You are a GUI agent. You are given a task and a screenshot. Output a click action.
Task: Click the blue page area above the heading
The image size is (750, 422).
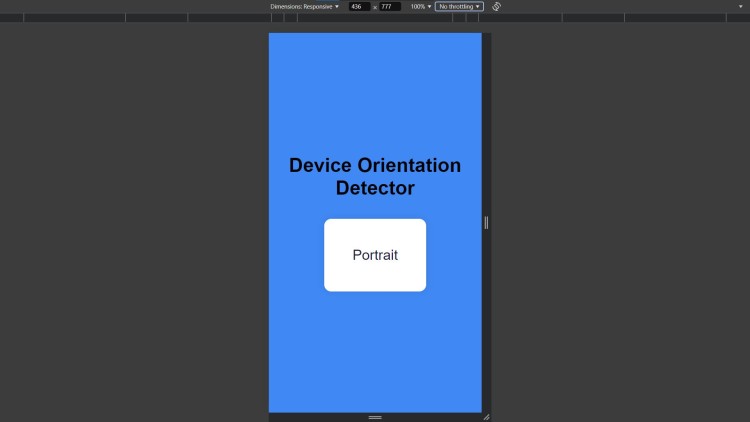click(375, 90)
